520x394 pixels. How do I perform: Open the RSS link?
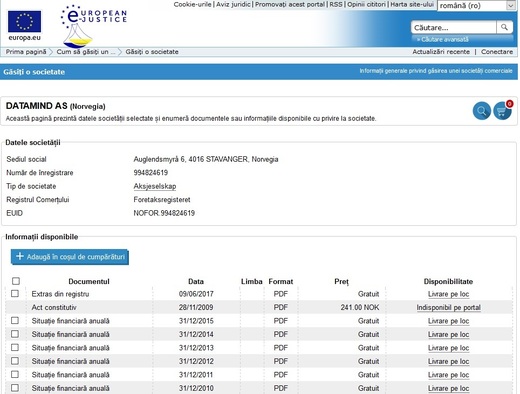(336, 5)
